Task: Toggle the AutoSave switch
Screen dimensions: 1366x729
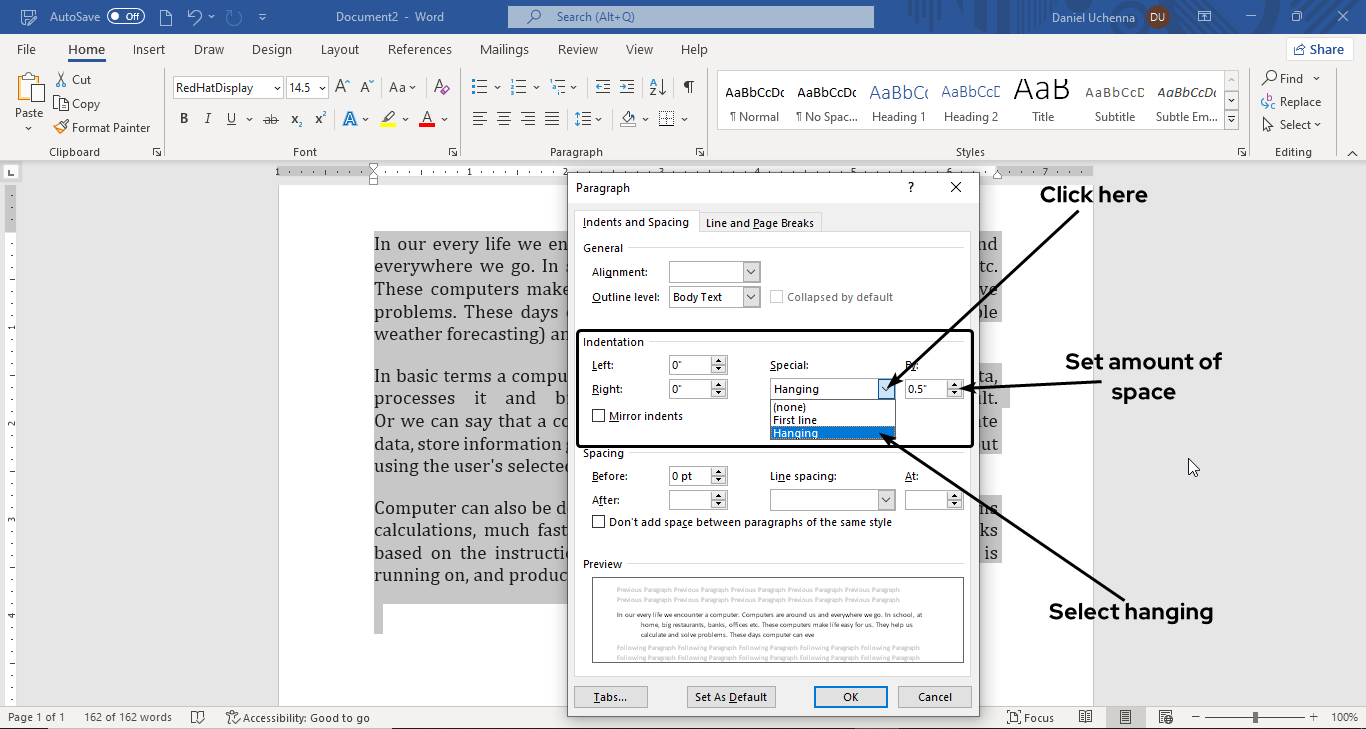Action: tap(125, 17)
